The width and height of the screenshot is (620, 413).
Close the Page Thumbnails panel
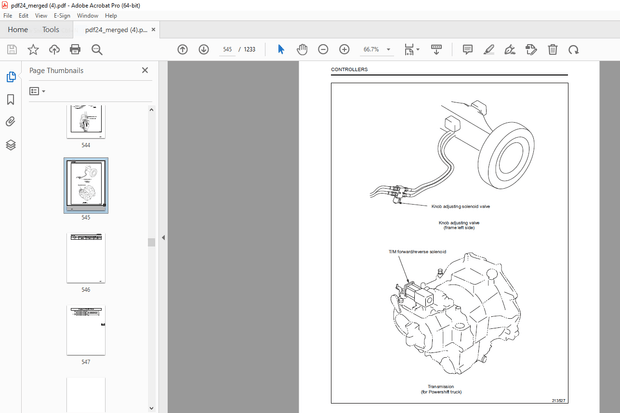(x=145, y=70)
